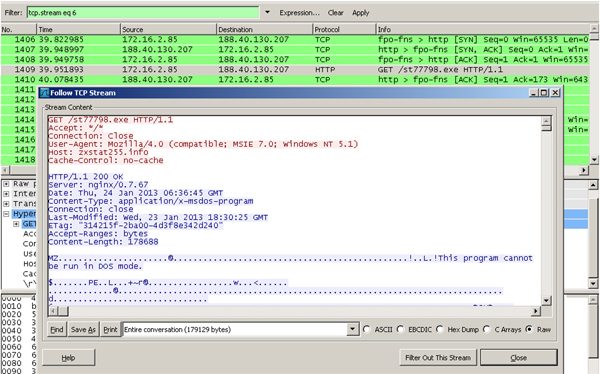This screenshot has width=600, height=374.
Task: Click Filter Out This Stream button
Action: pyautogui.click(x=438, y=358)
